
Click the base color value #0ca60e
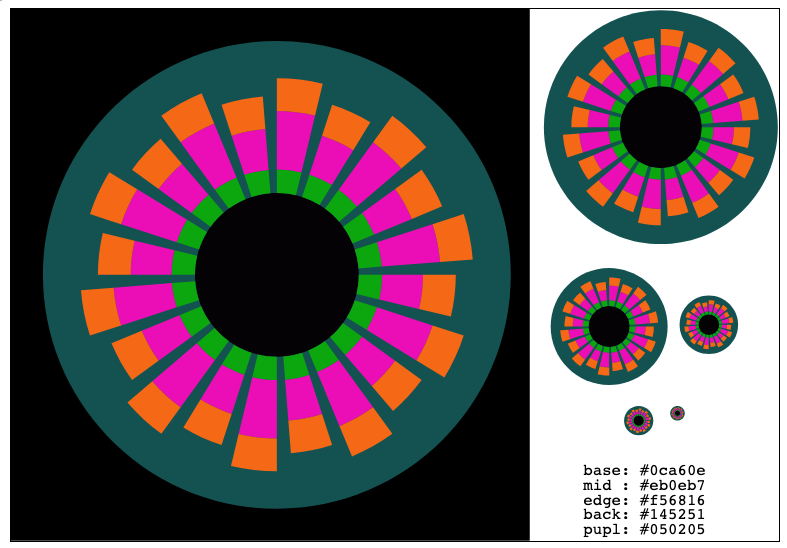tap(672, 471)
